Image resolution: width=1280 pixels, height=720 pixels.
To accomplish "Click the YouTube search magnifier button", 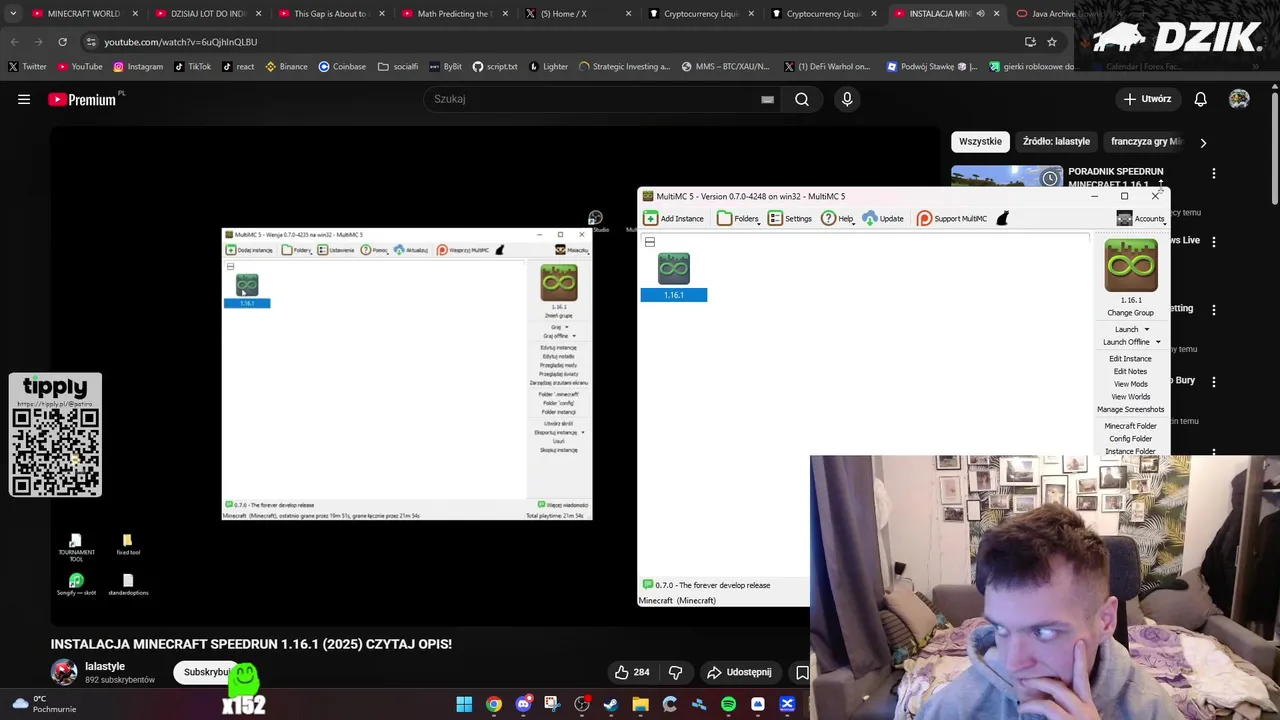I will 802,99.
